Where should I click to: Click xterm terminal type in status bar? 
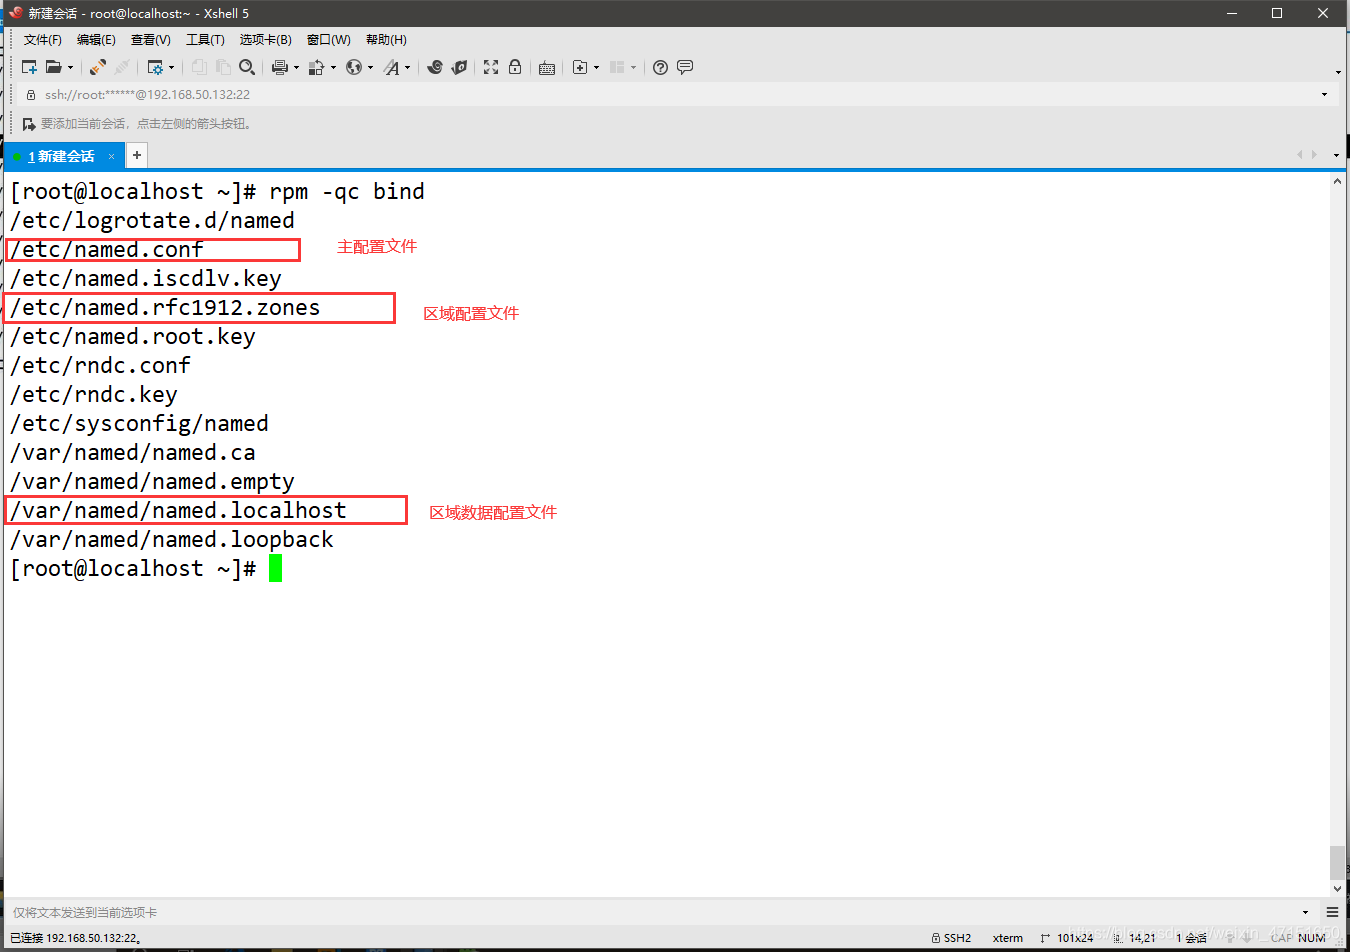(1008, 938)
